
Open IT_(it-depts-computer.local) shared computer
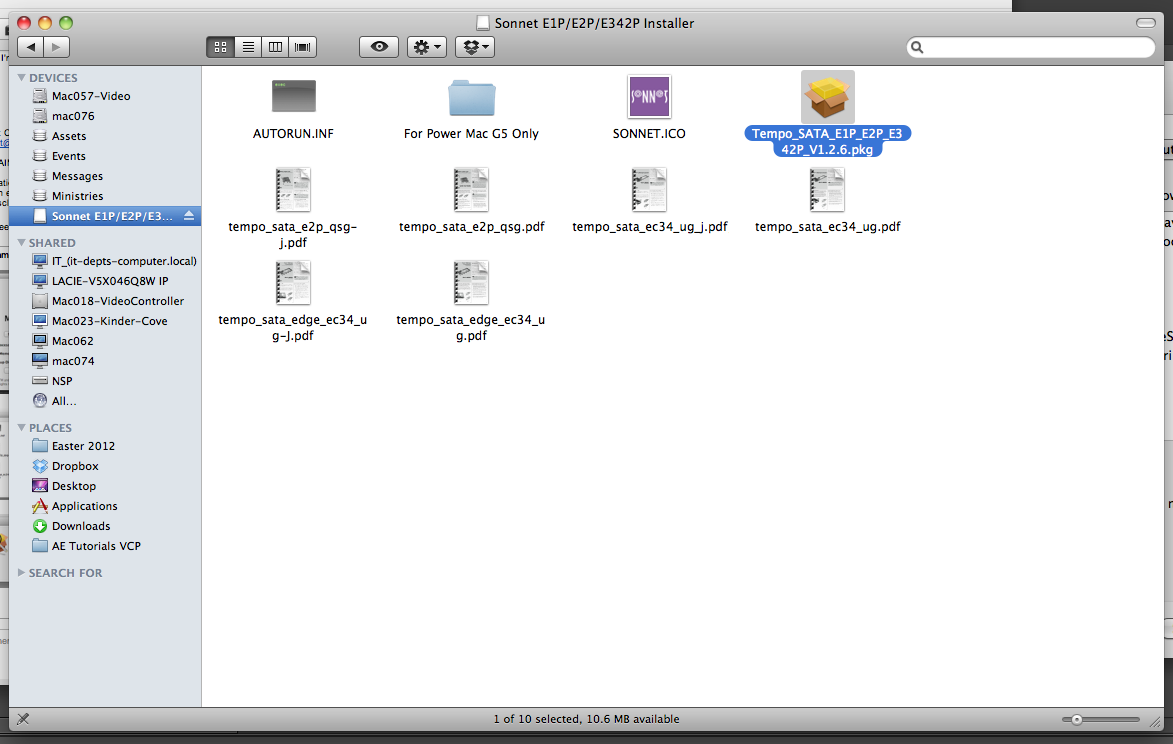[105, 261]
